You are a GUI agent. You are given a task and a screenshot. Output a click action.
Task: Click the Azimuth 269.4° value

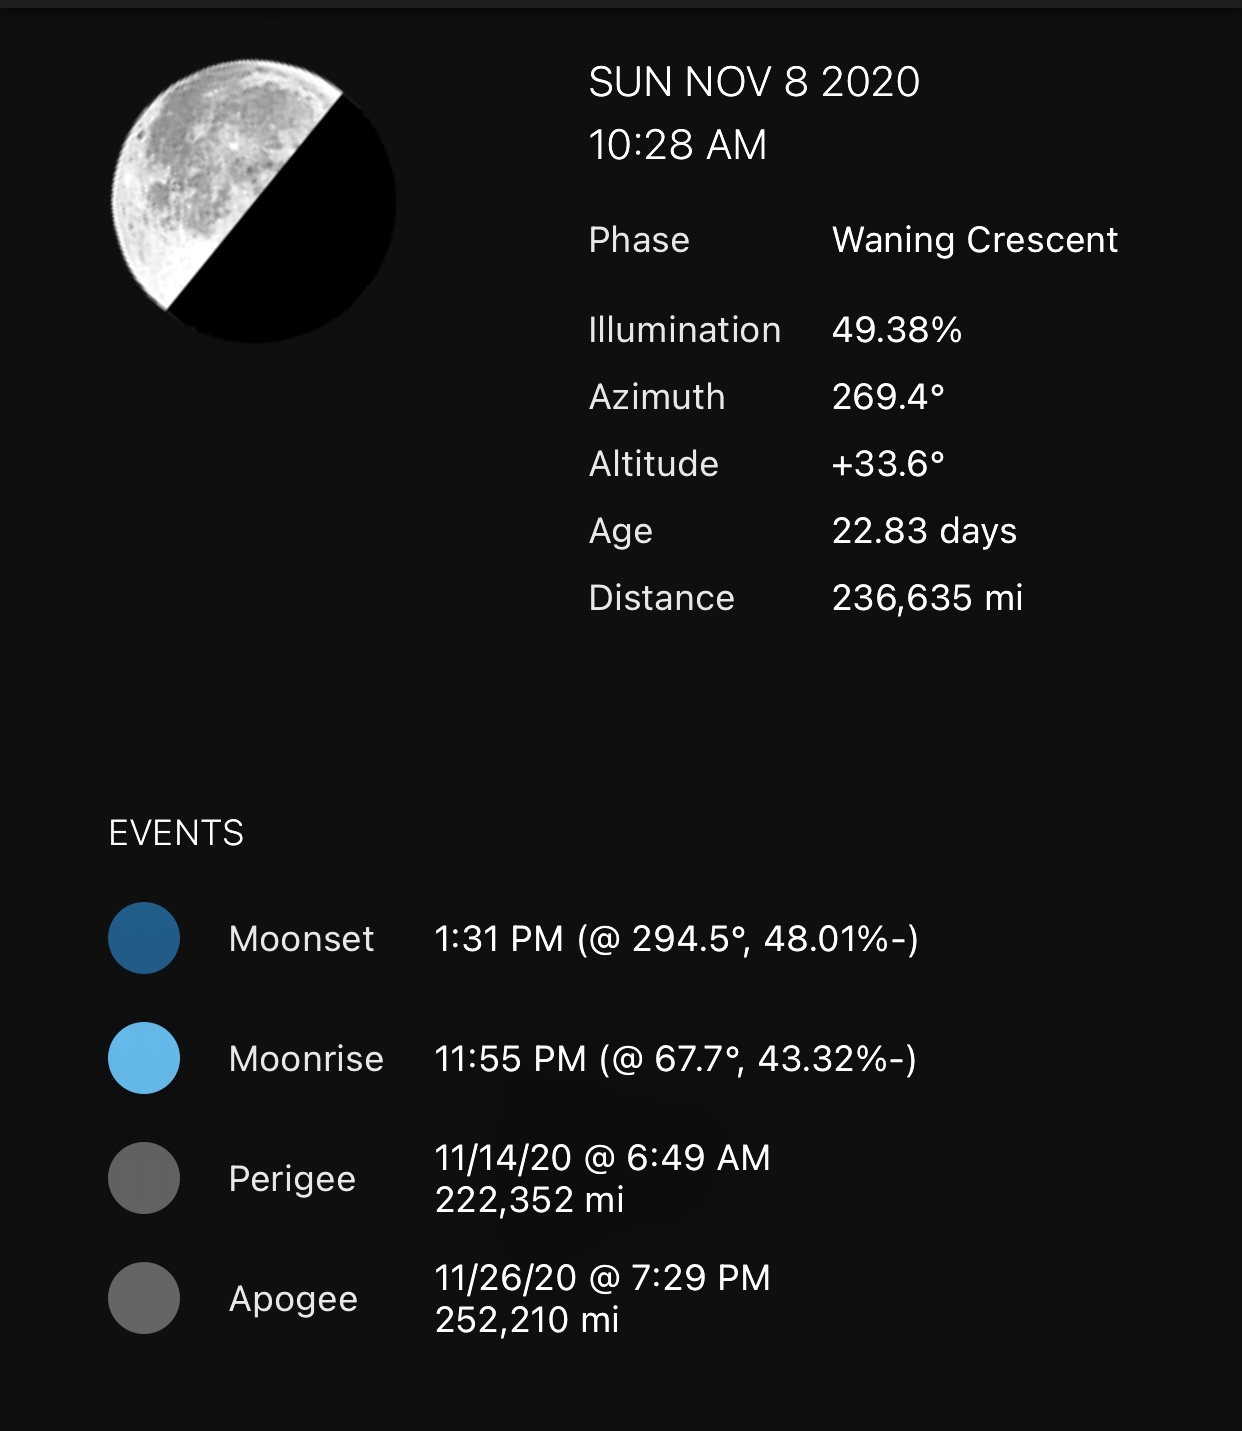pyautogui.click(x=888, y=397)
